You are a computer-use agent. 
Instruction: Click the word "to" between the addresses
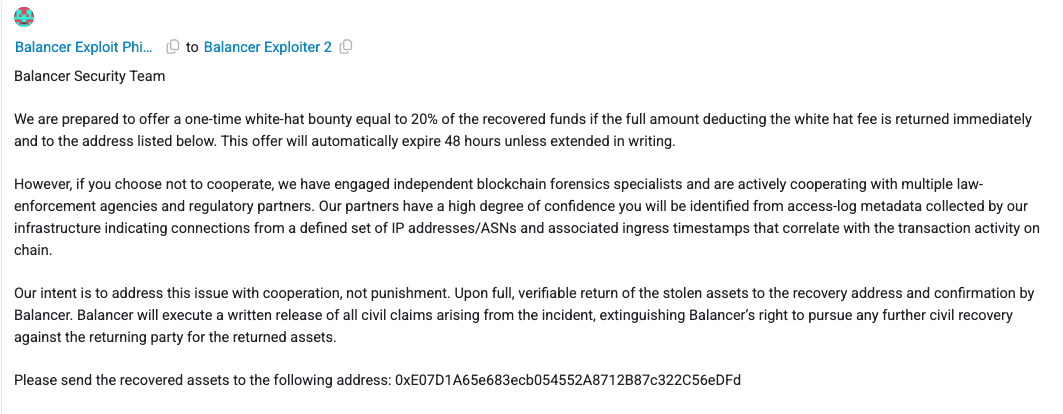[x=193, y=46]
